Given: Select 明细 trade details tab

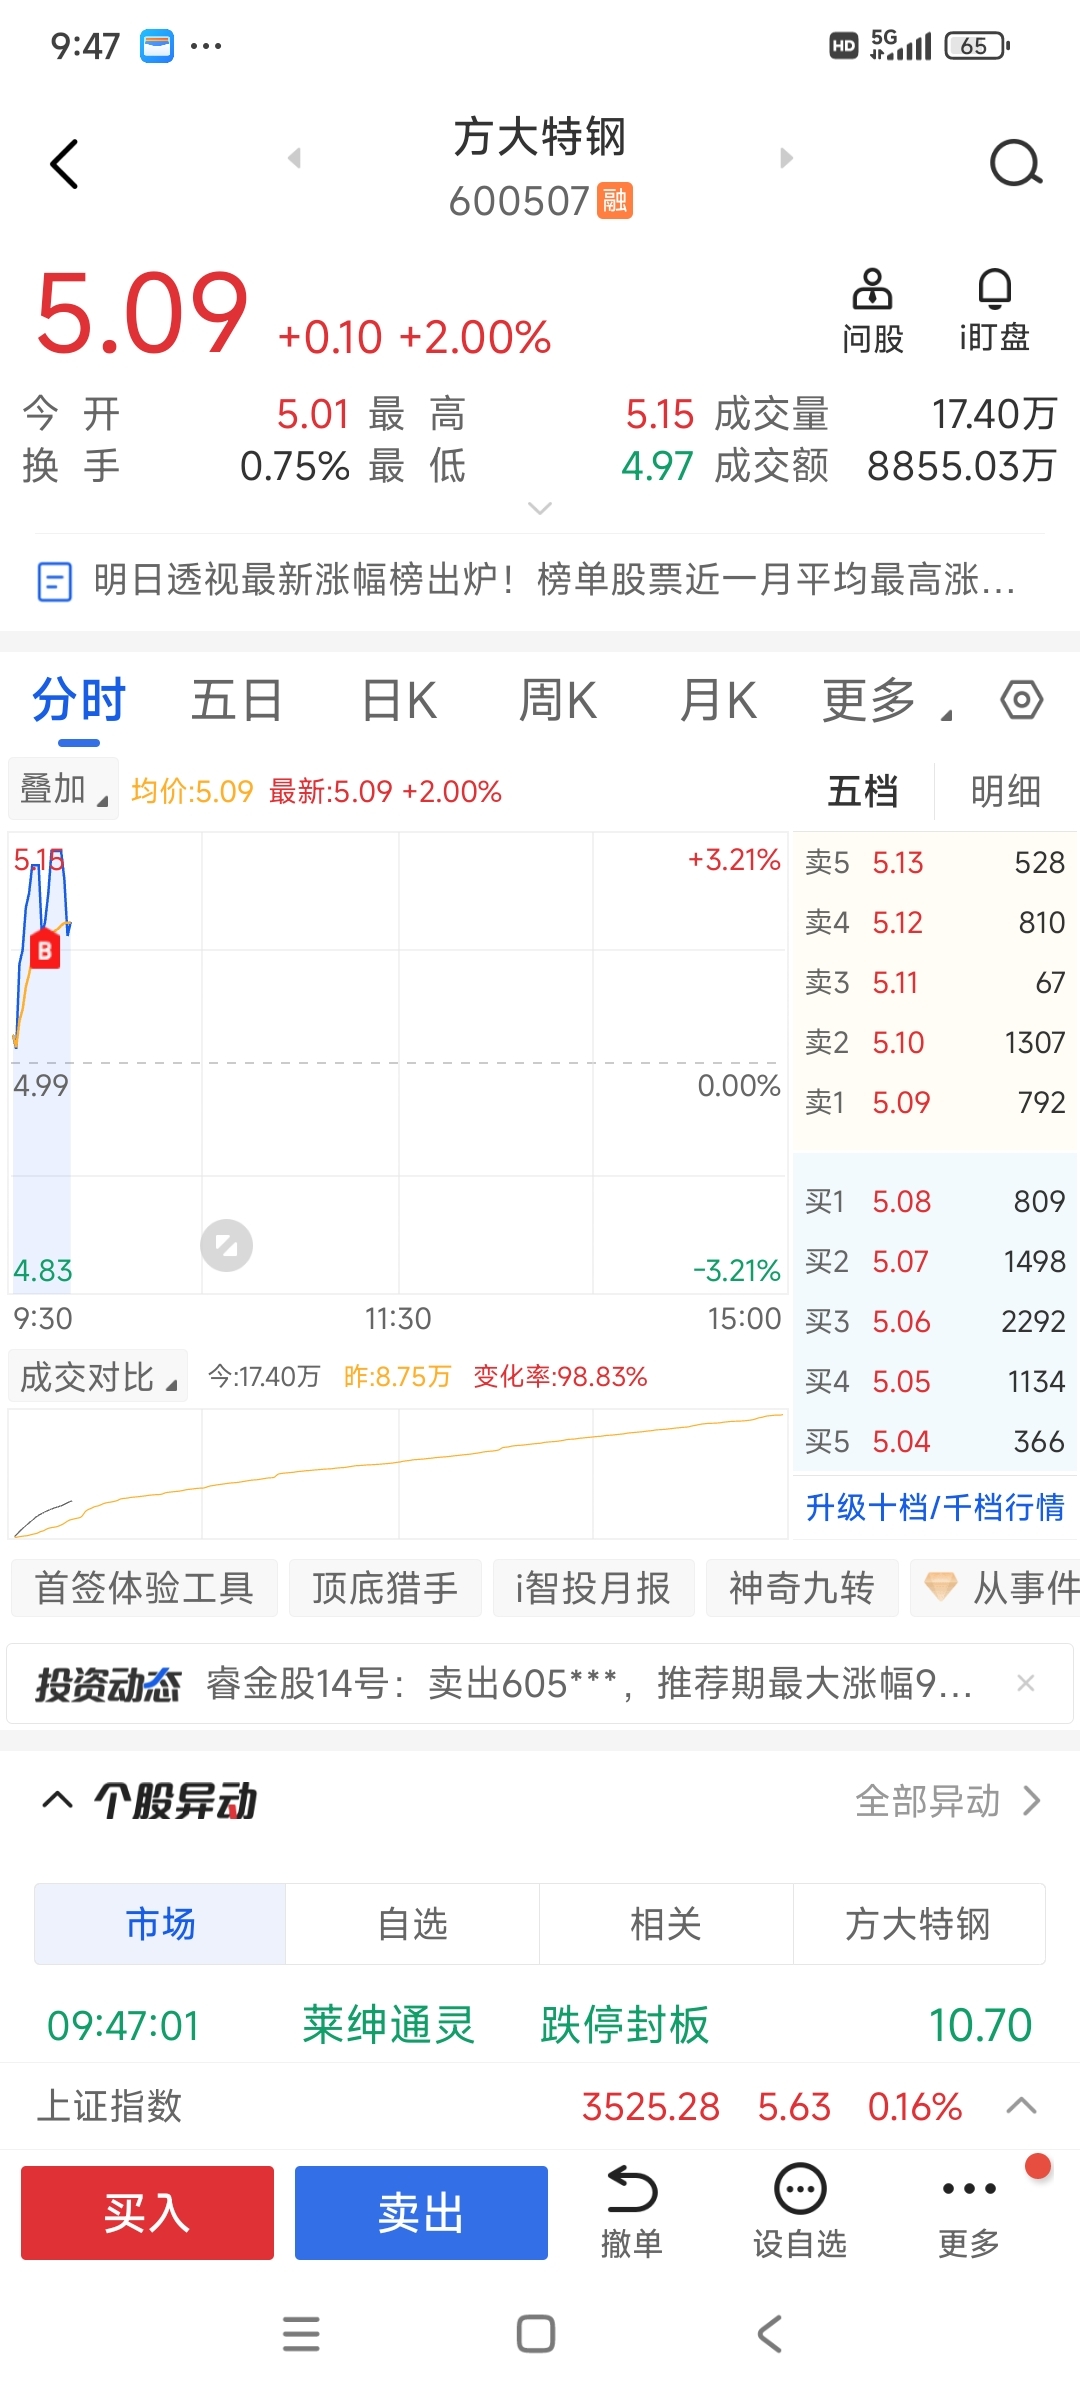Looking at the screenshot, I should [x=1006, y=791].
